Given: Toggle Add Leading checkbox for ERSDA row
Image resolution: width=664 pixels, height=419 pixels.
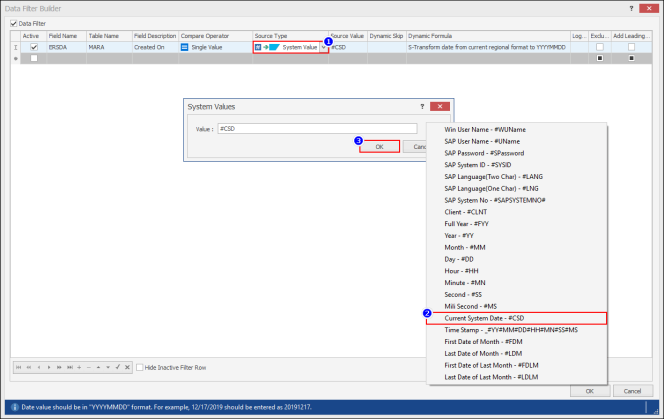Looking at the screenshot, I should pyautogui.click(x=631, y=47).
